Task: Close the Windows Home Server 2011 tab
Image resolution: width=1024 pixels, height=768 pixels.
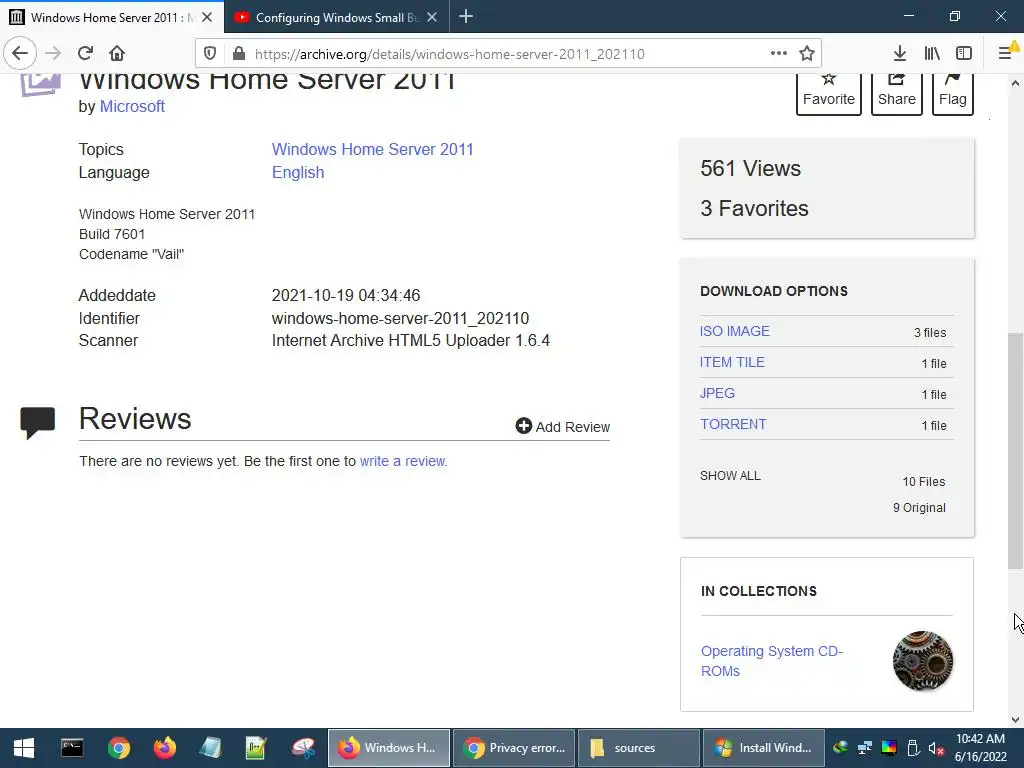Action: coord(207,18)
